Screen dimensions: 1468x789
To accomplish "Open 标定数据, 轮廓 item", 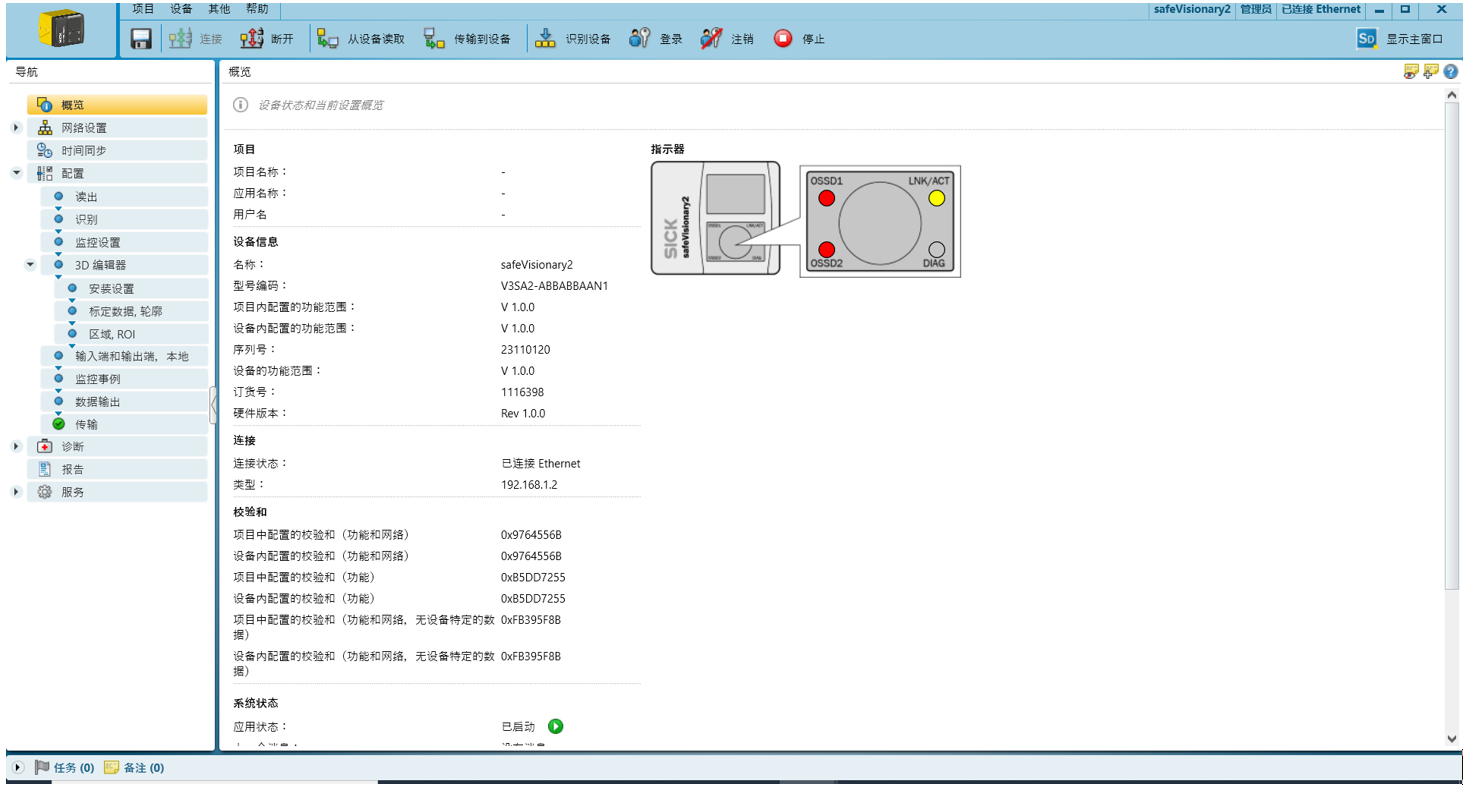I will pos(131,311).
